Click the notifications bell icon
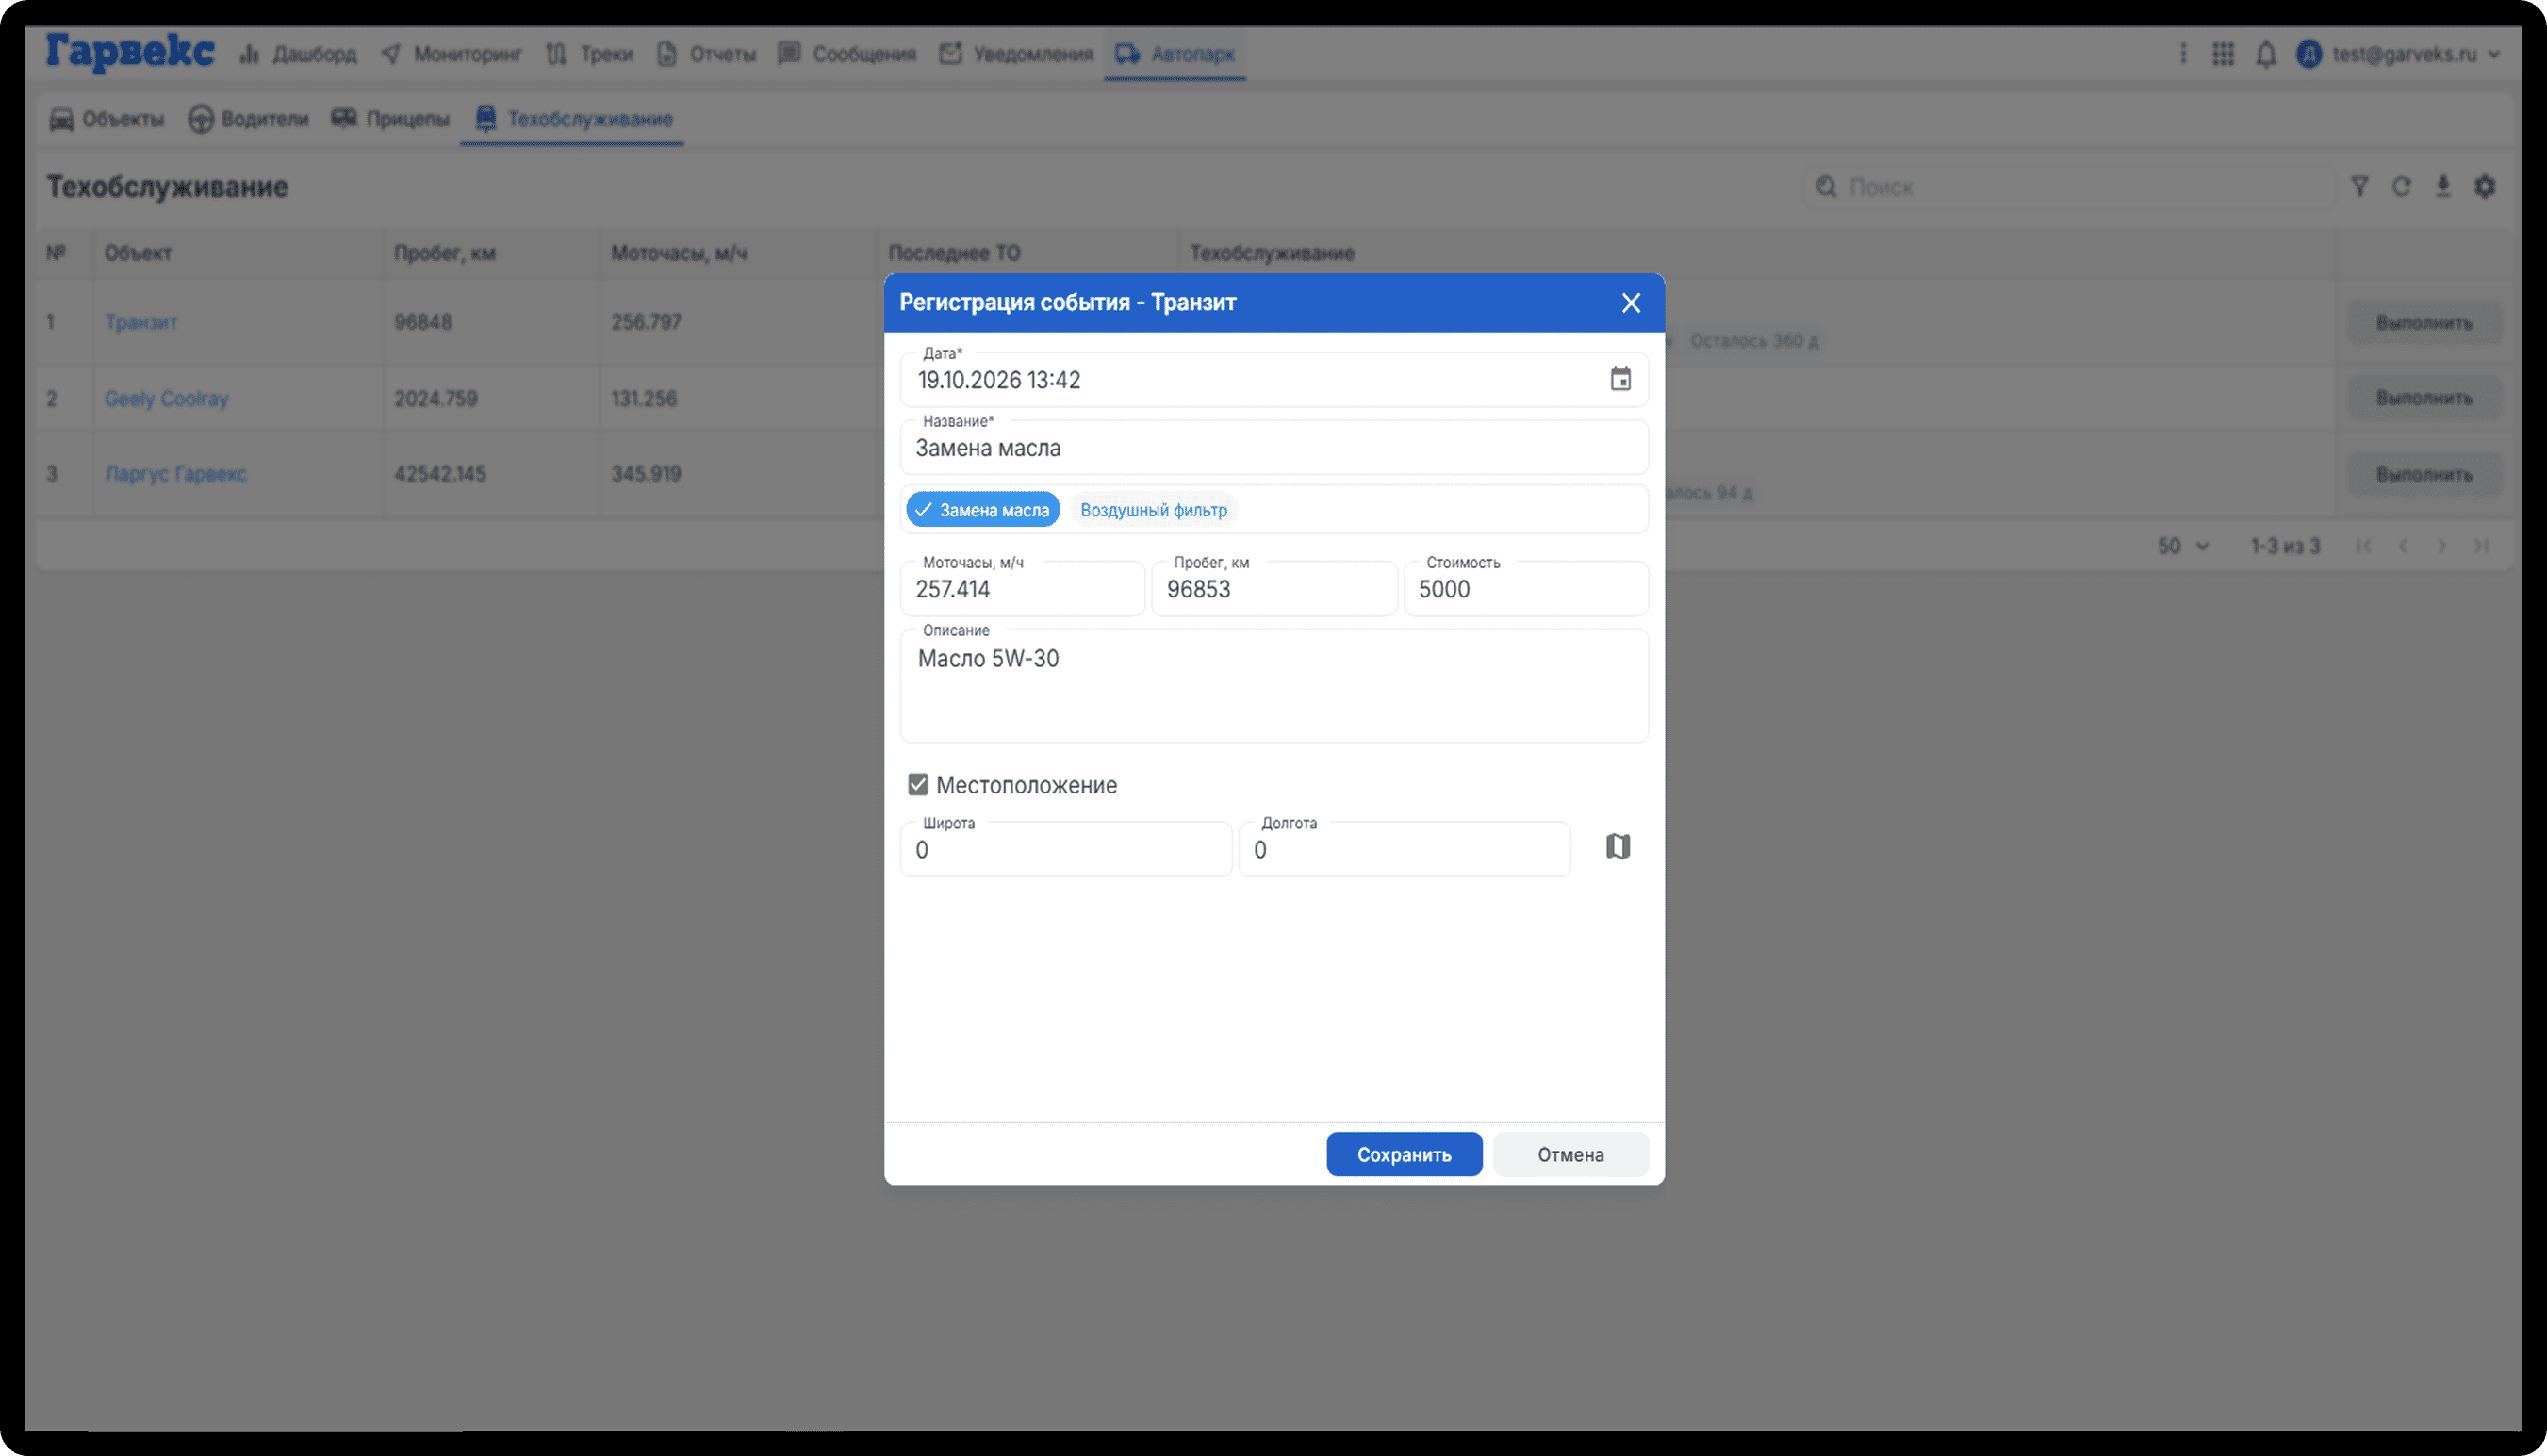The width and height of the screenshot is (2547, 1456). pos(2266,54)
